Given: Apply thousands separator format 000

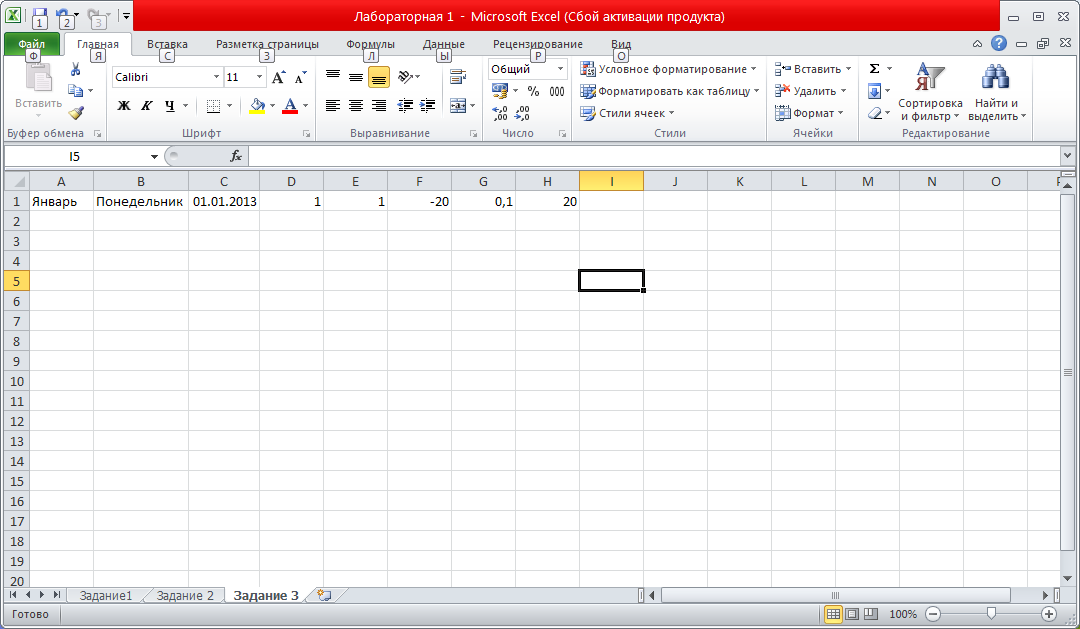Looking at the screenshot, I should [557, 91].
